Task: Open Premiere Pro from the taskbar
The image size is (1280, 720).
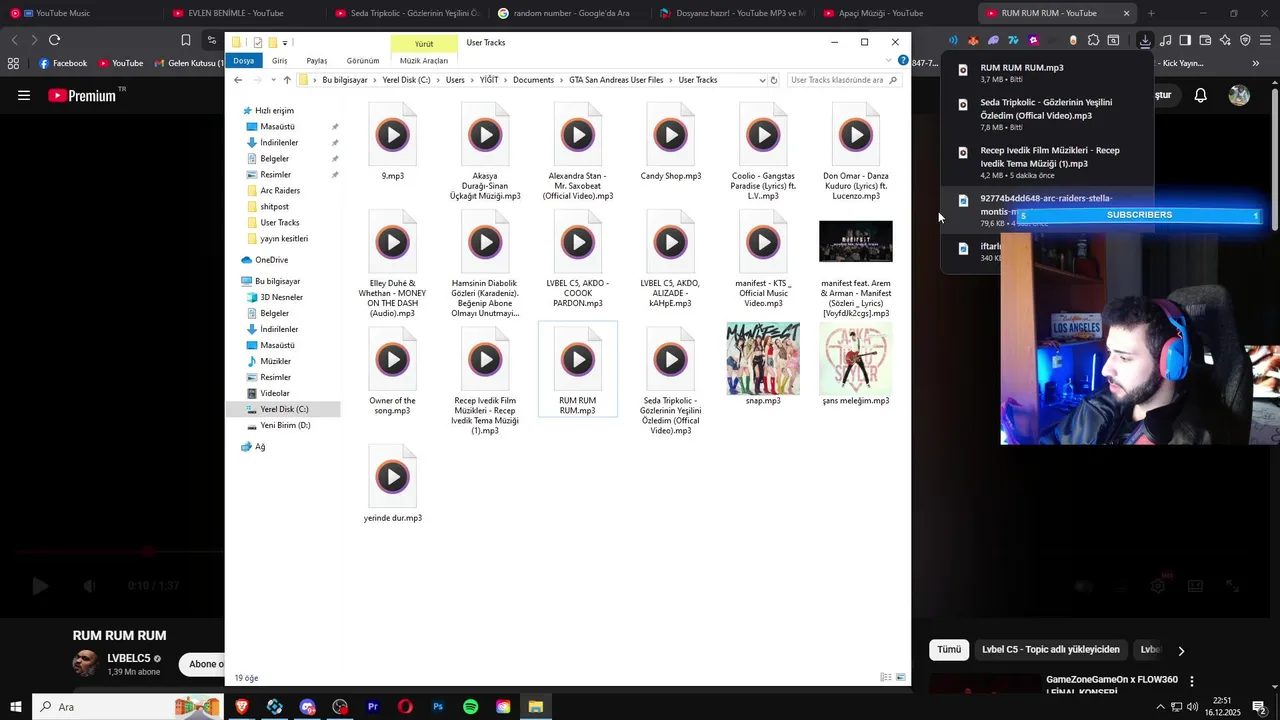Action: (373, 707)
